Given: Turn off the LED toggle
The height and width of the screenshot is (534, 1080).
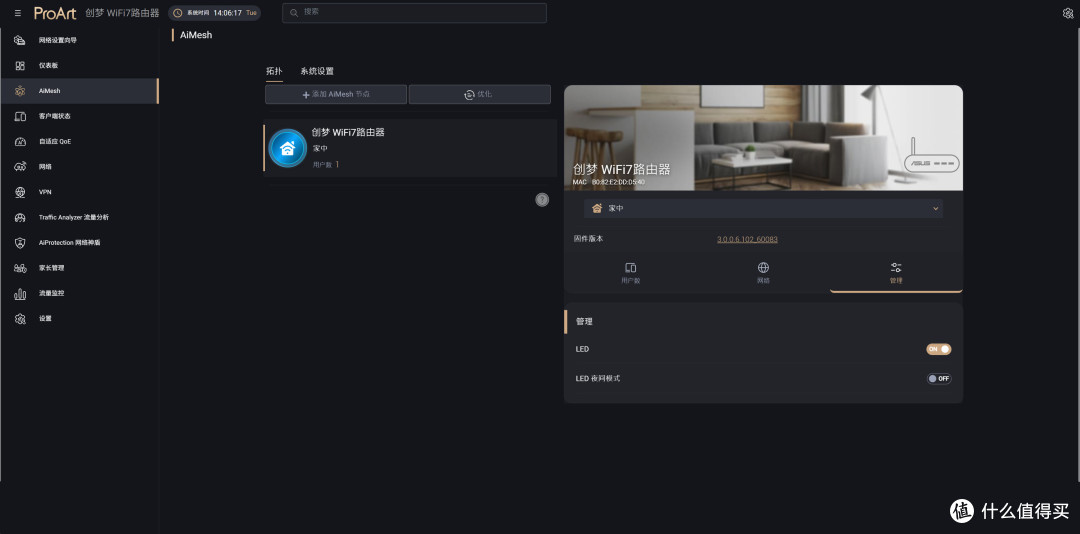Looking at the screenshot, I should [938, 349].
